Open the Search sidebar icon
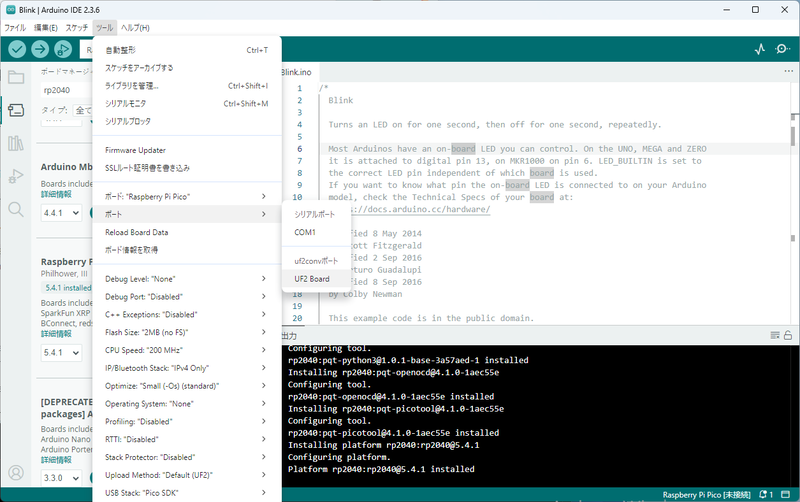 coord(16,209)
